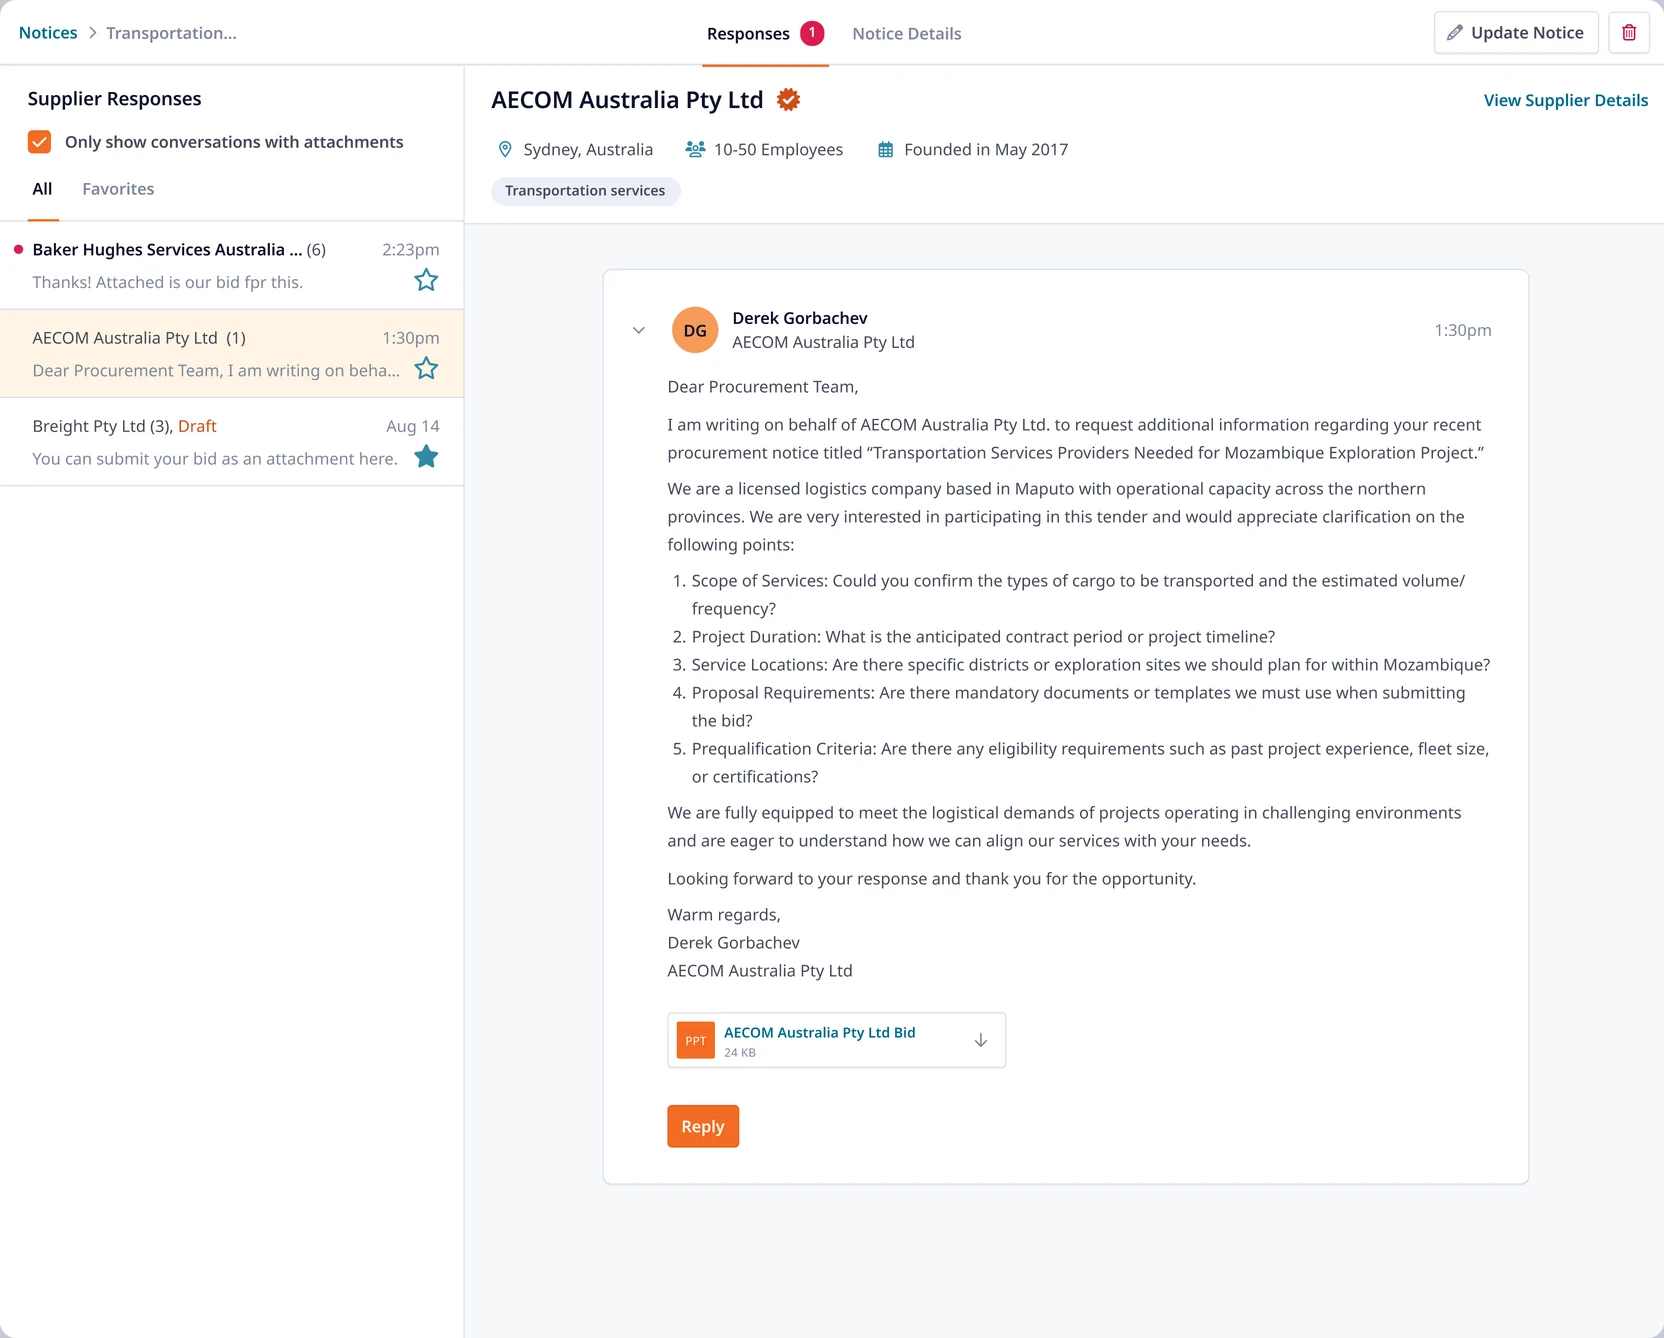Click the Draft label on Breight Pty Ltd
The height and width of the screenshot is (1338, 1664).
tap(197, 426)
